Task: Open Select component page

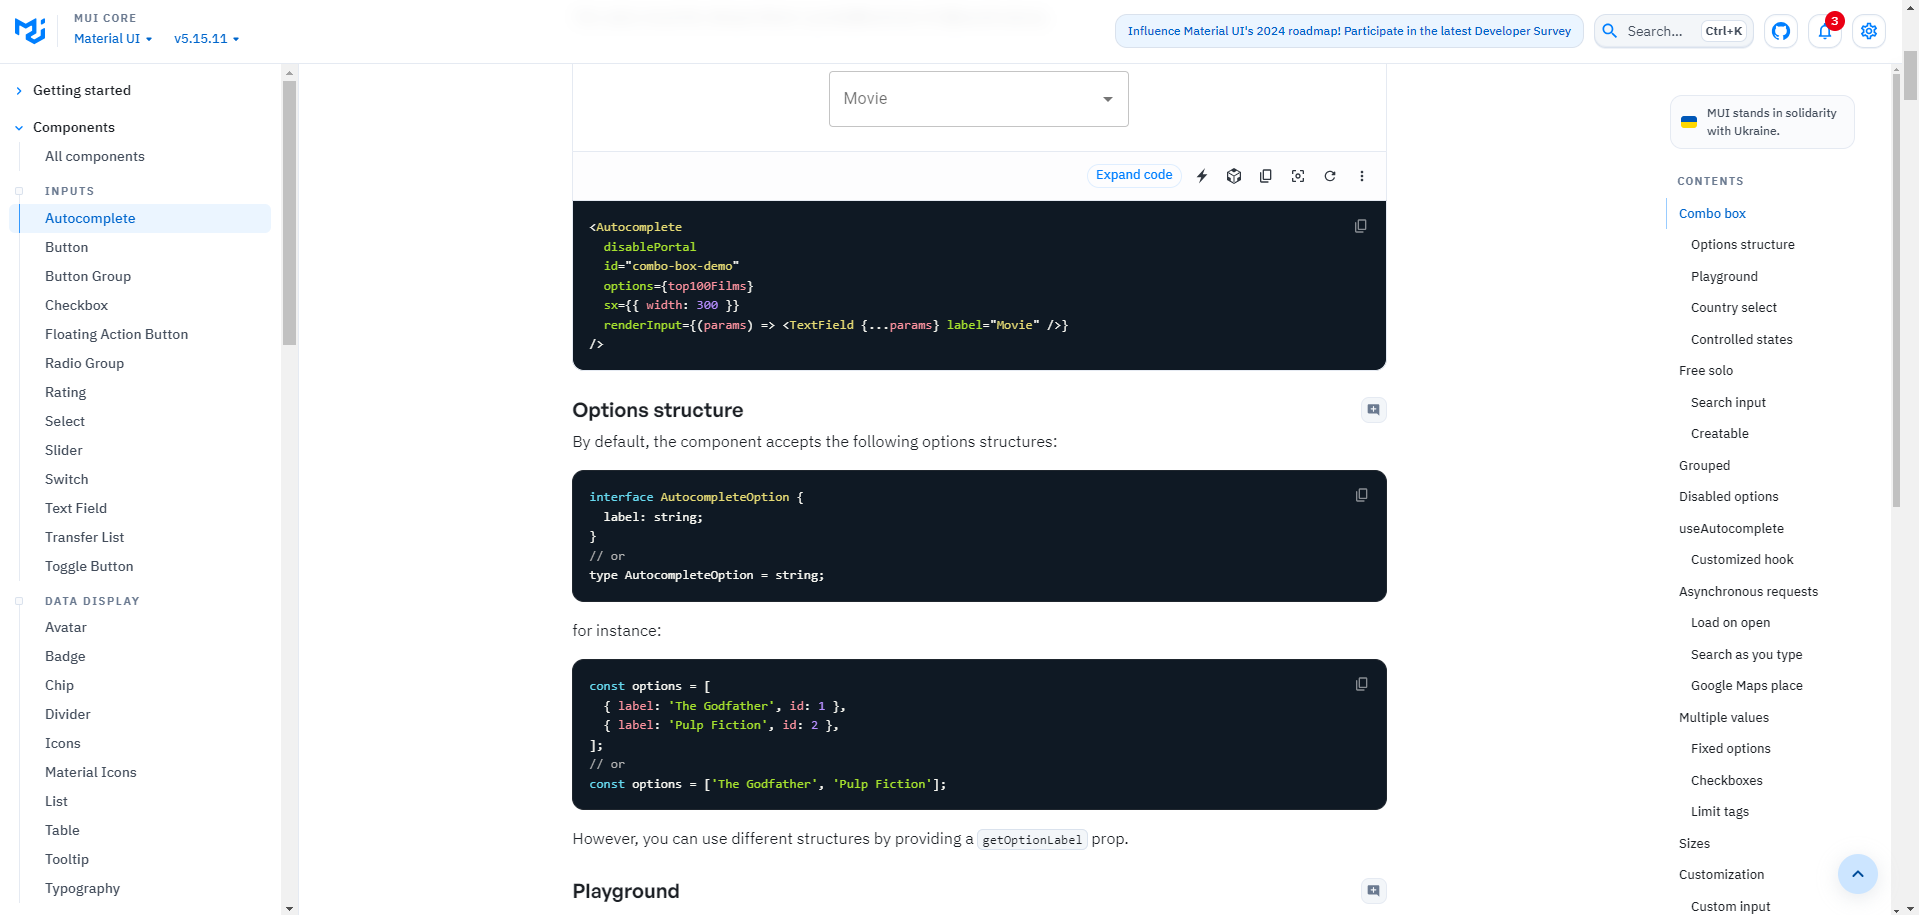Action: point(65,421)
